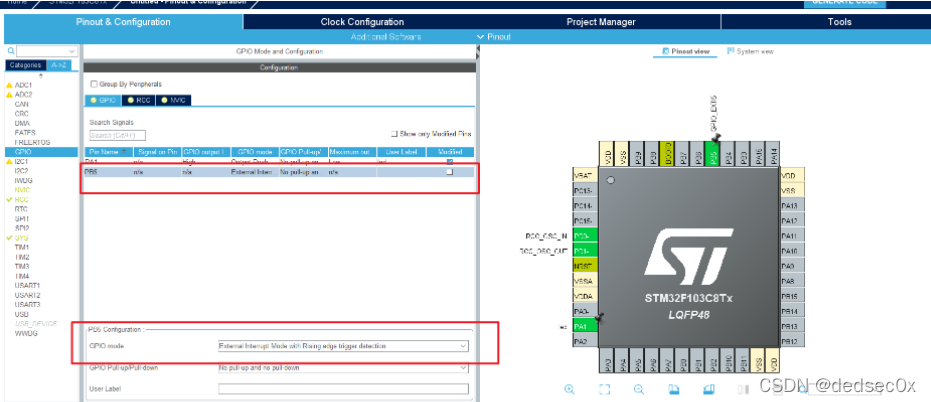The image size is (931, 402).
Task: Select the PA10 pin on the chip
Action: tap(792, 251)
